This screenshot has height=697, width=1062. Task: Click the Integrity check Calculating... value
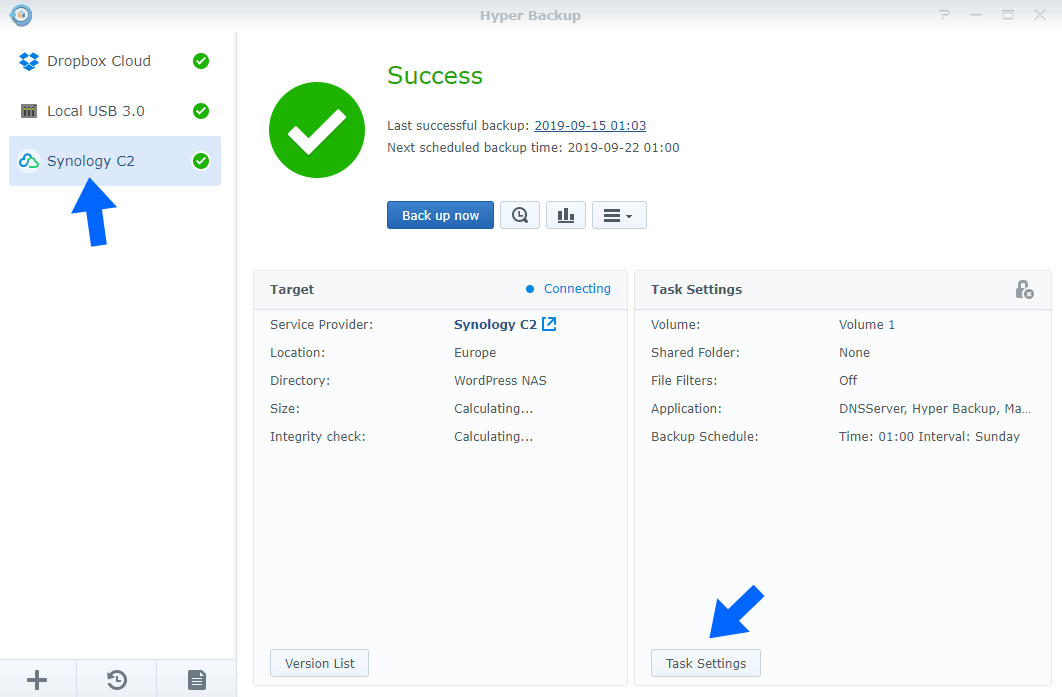493,436
